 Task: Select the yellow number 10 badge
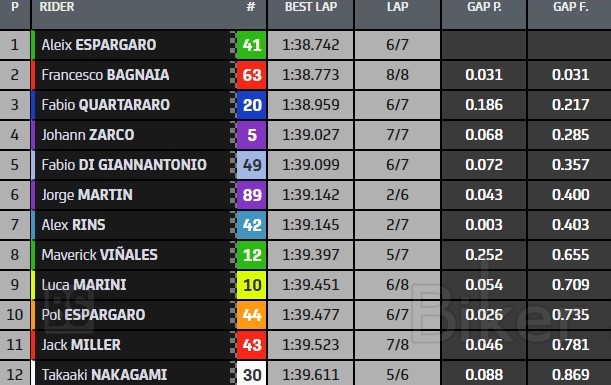(x=251, y=285)
